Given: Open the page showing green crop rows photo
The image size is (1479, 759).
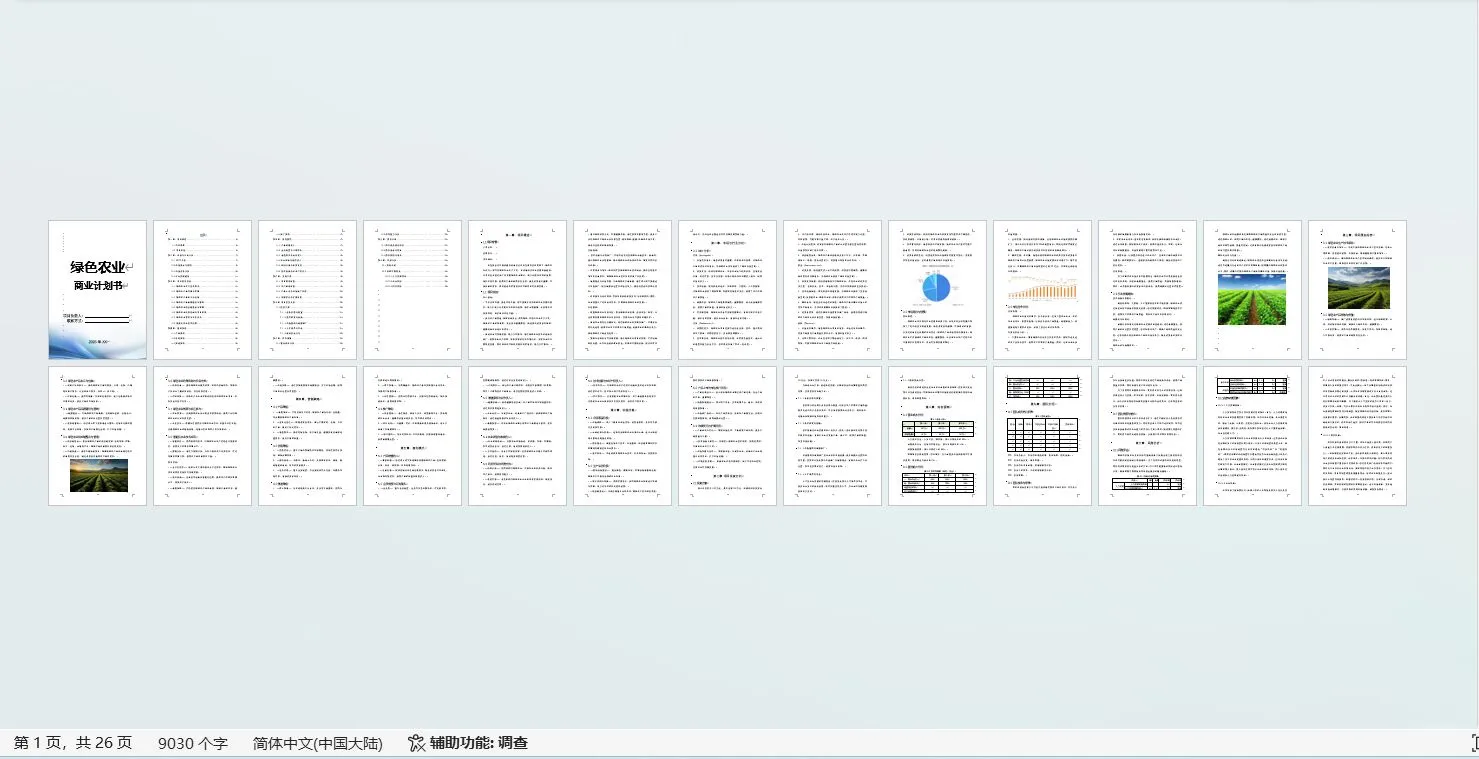Looking at the screenshot, I should [1252, 290].
